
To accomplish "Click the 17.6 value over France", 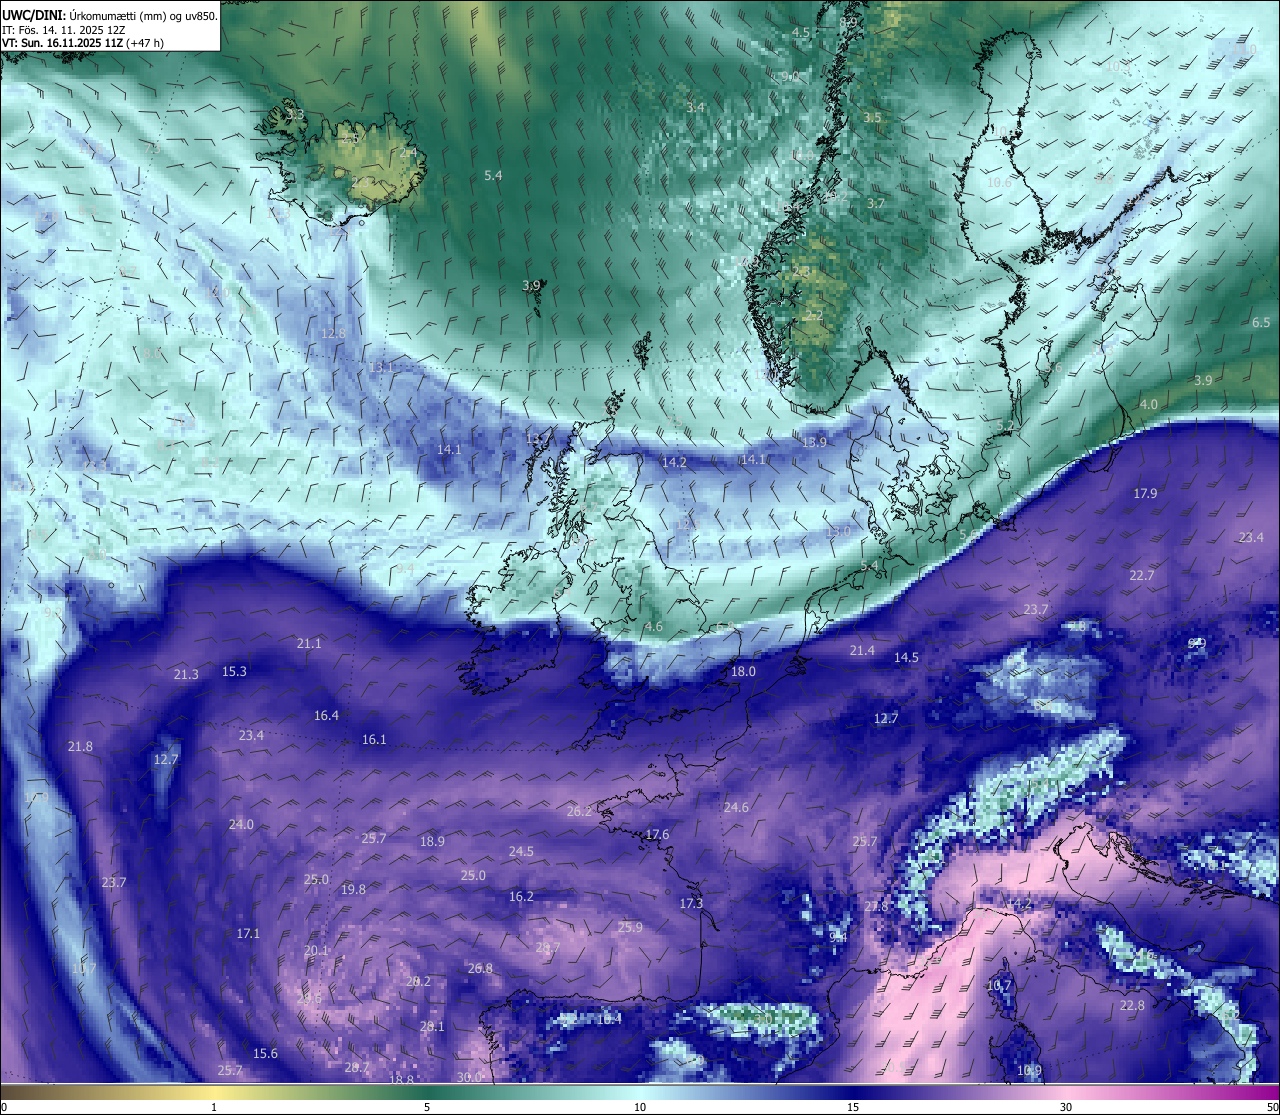I will point(657,834).
